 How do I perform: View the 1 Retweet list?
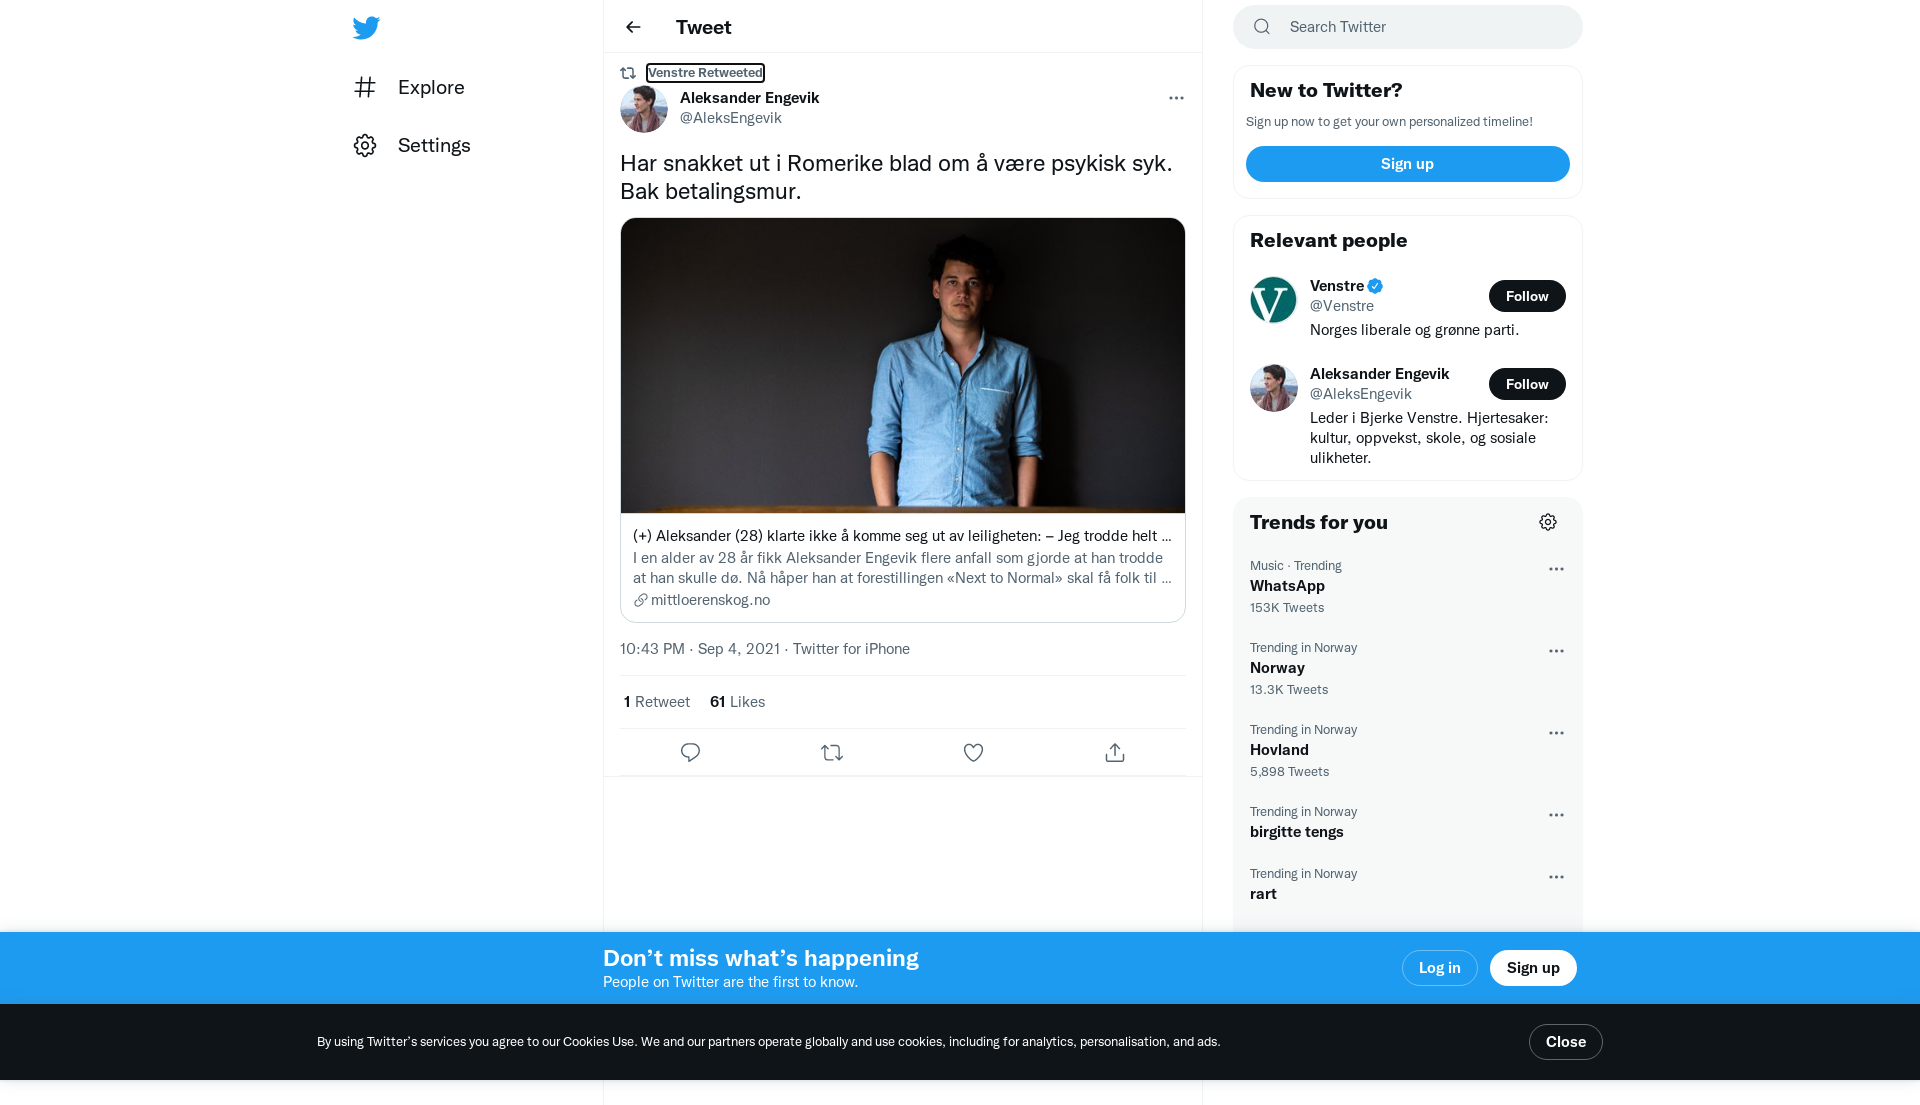pos(657,702)
